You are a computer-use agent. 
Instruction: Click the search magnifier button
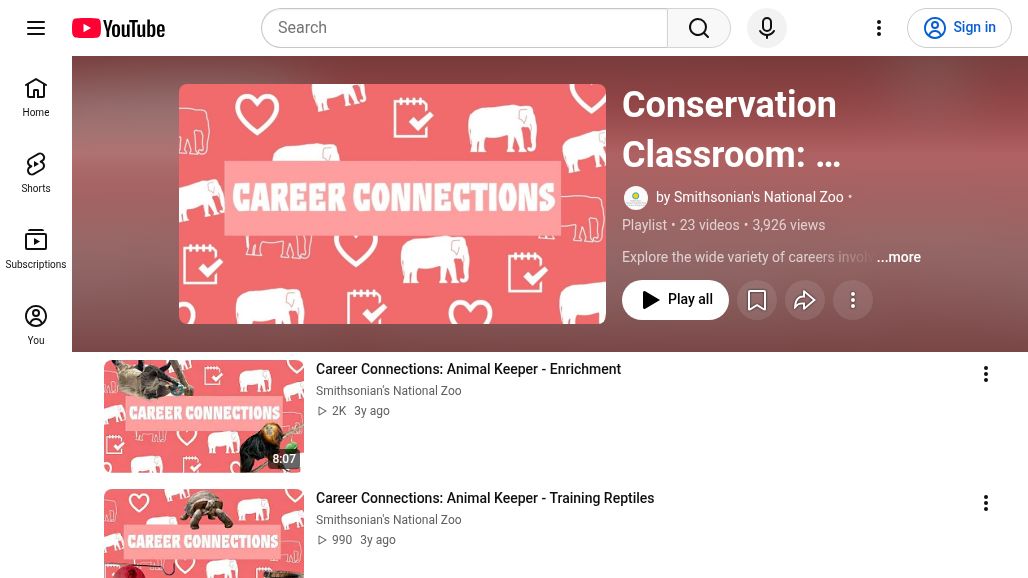pos(699,28)
